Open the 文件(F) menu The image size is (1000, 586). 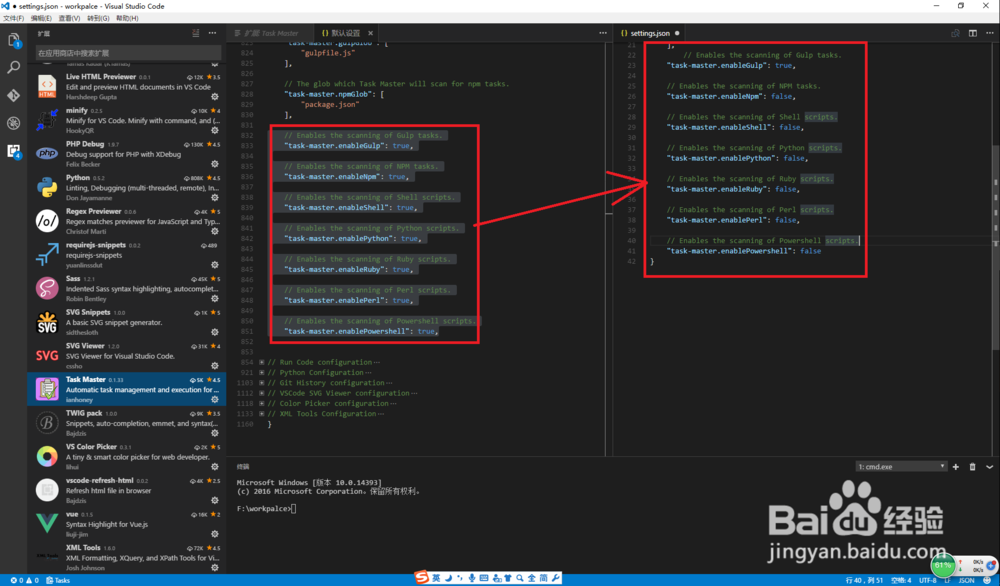point(13,18)
